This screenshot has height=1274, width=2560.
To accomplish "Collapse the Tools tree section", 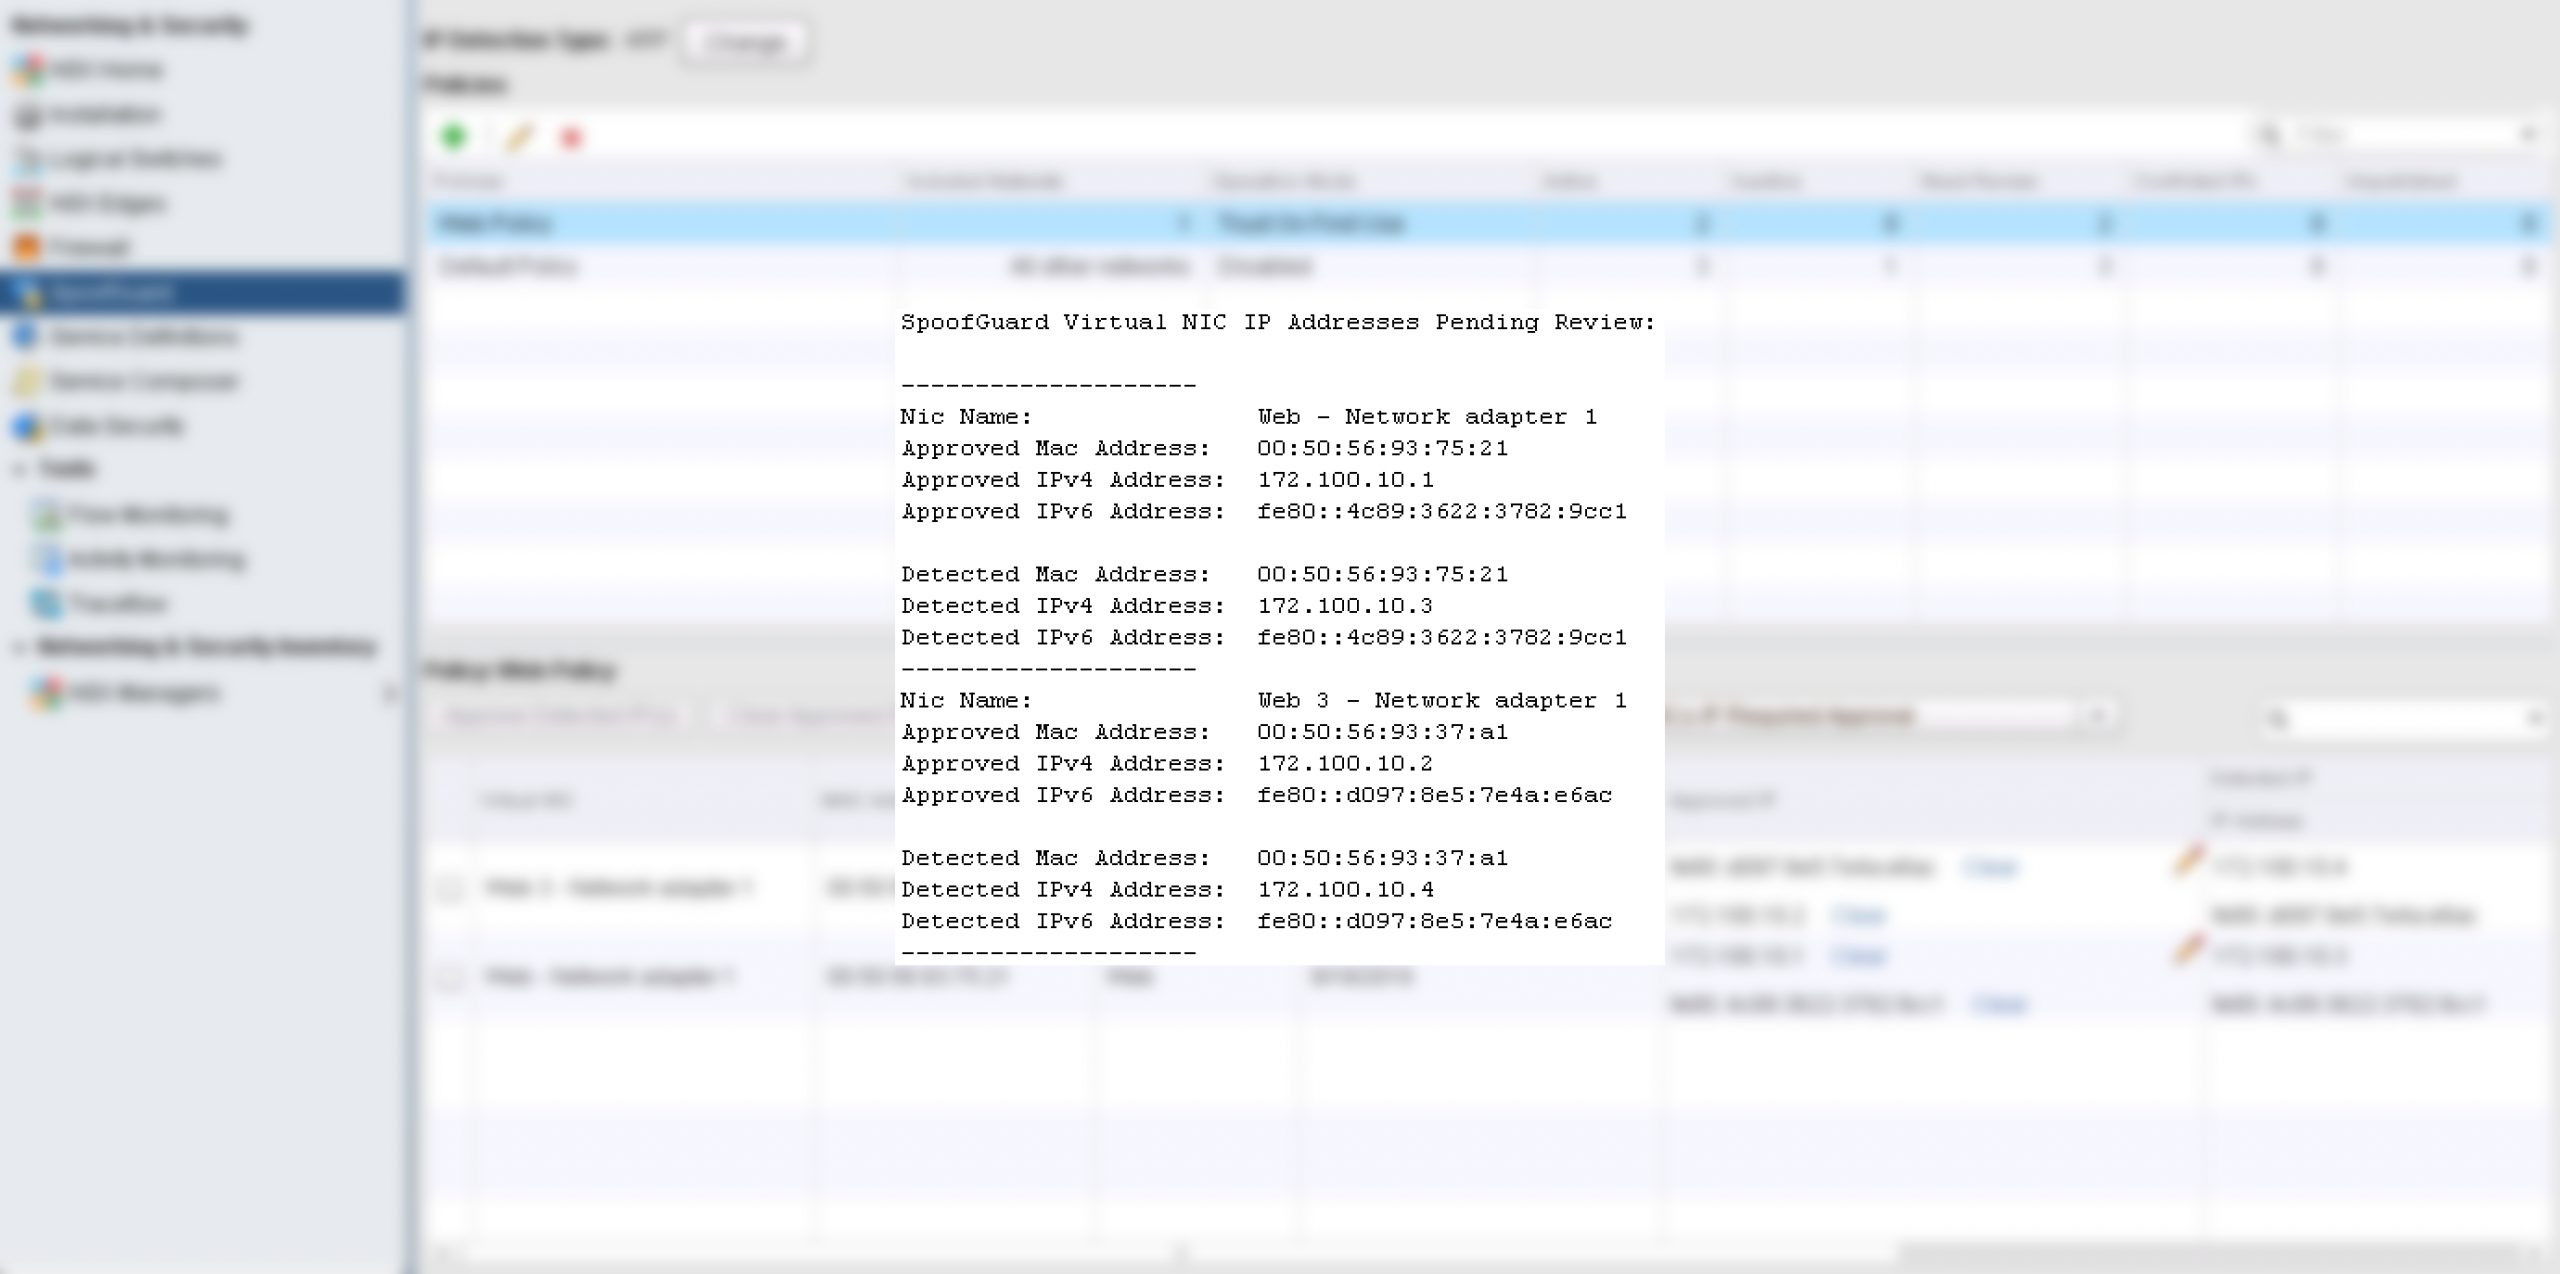I will point(19,469).
